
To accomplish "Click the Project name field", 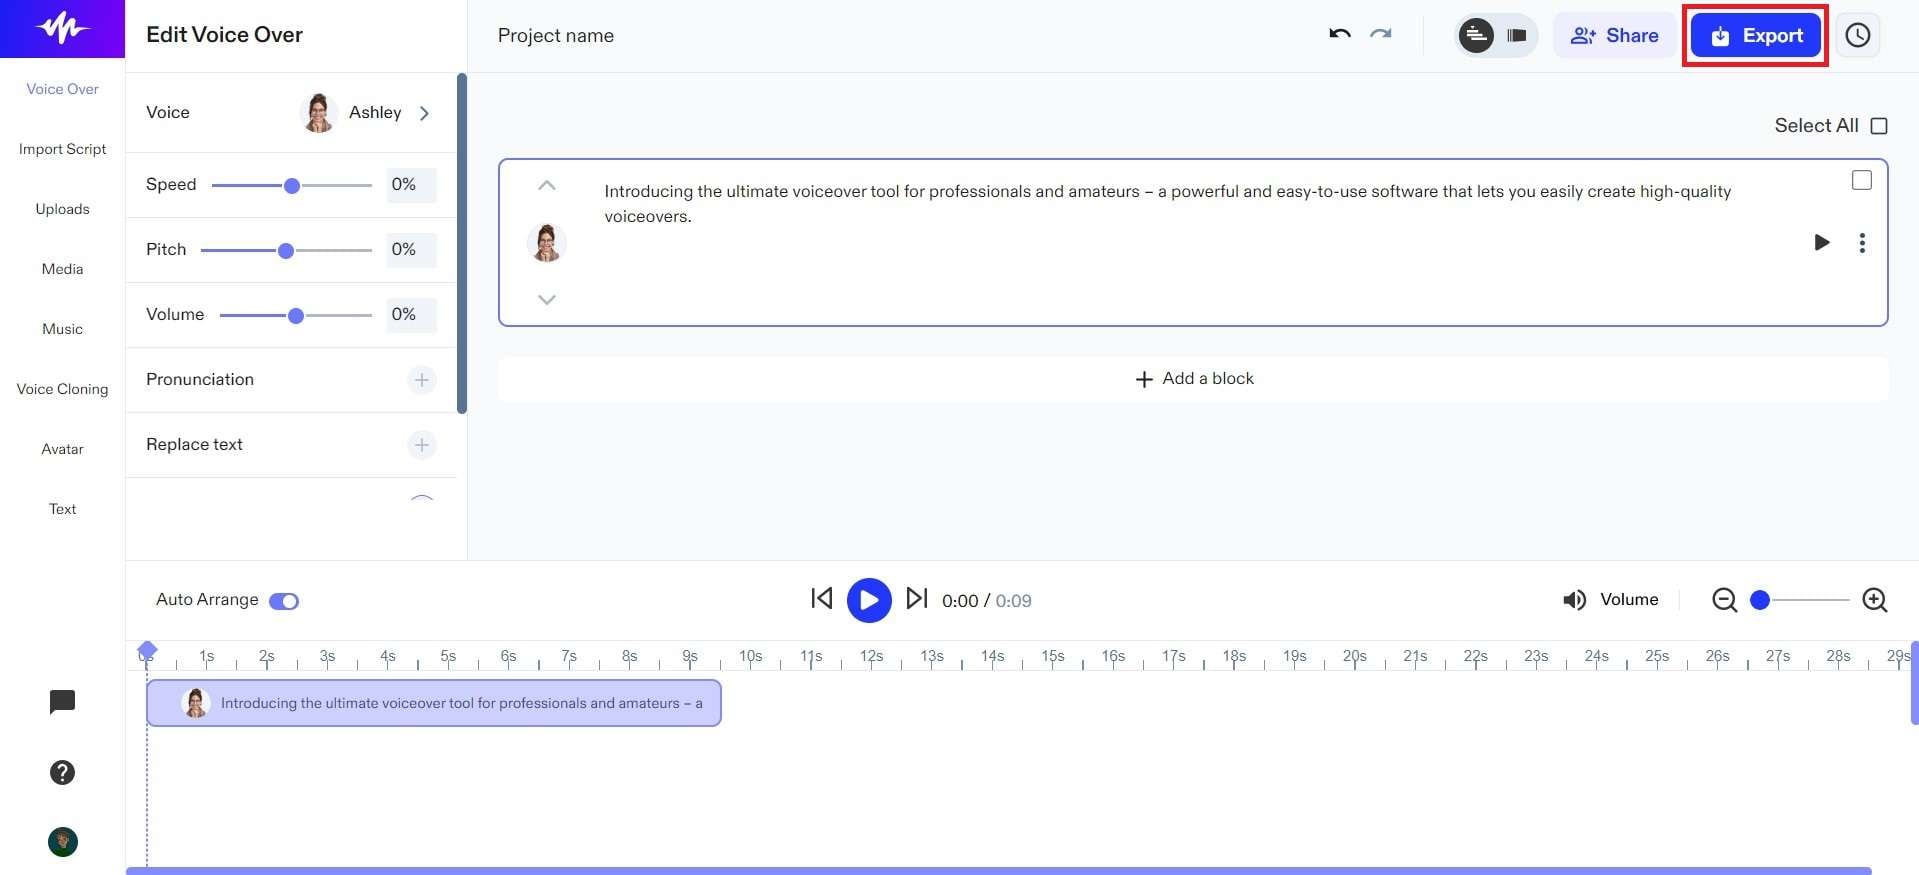I will (x=556, y=36).
